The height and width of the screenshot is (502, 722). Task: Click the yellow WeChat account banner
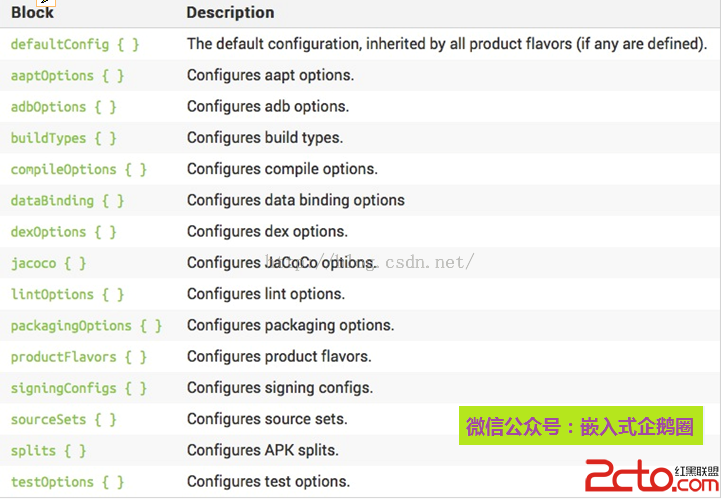pyautogui.click(x=580, y=427)
